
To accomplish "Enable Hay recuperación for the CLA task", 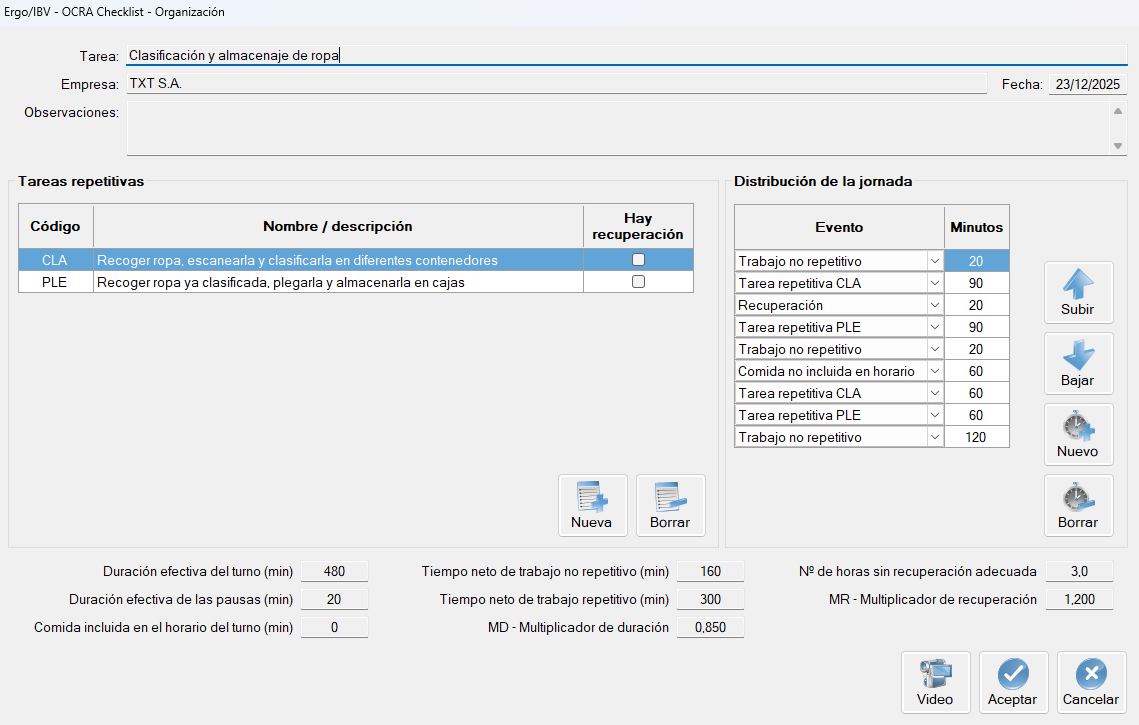I will [x=637, y=260].
